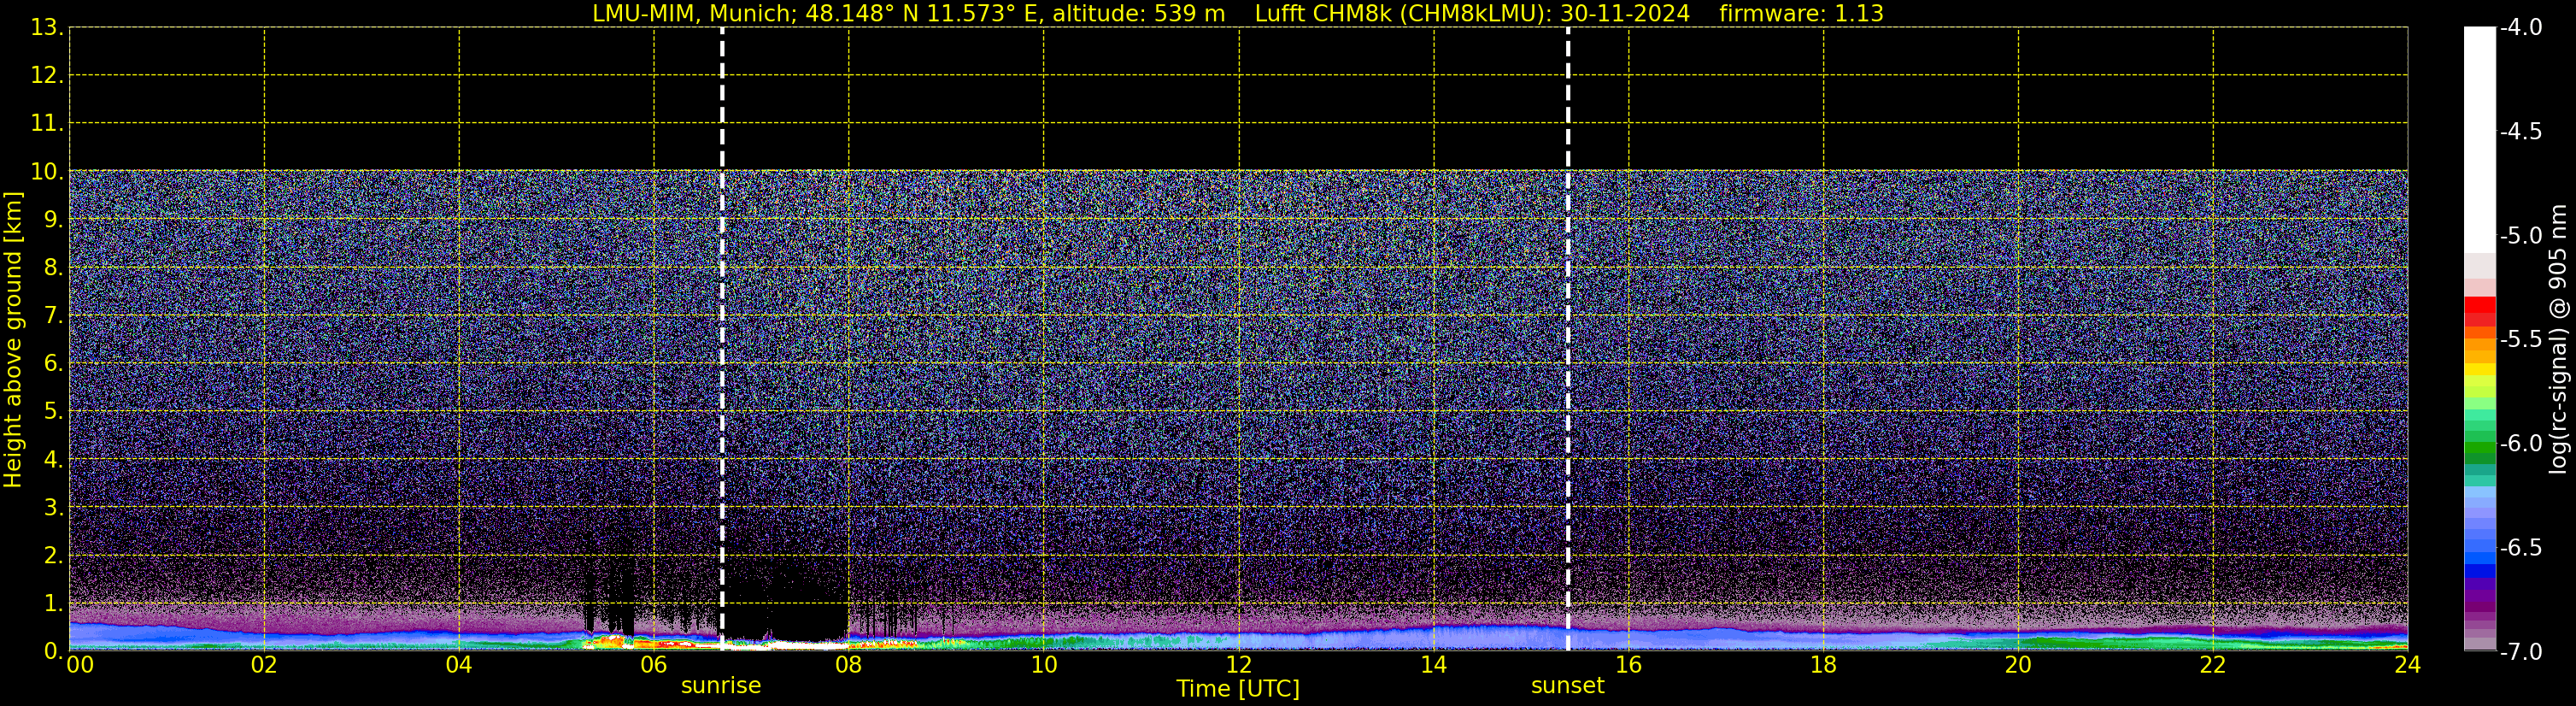The image size is (2576, 706).
Task: Click the sunset label below the time axis
Action: pos(1567,686)
